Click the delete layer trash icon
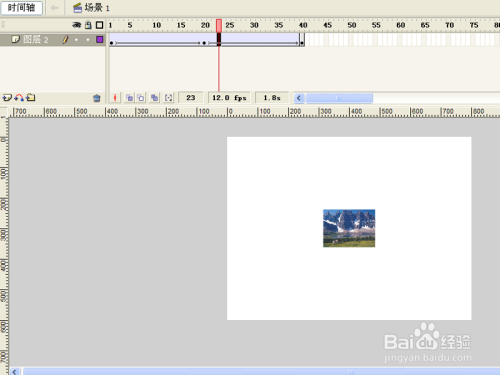Viewport: 500px width, 375px height. click(x=97, y=98)
